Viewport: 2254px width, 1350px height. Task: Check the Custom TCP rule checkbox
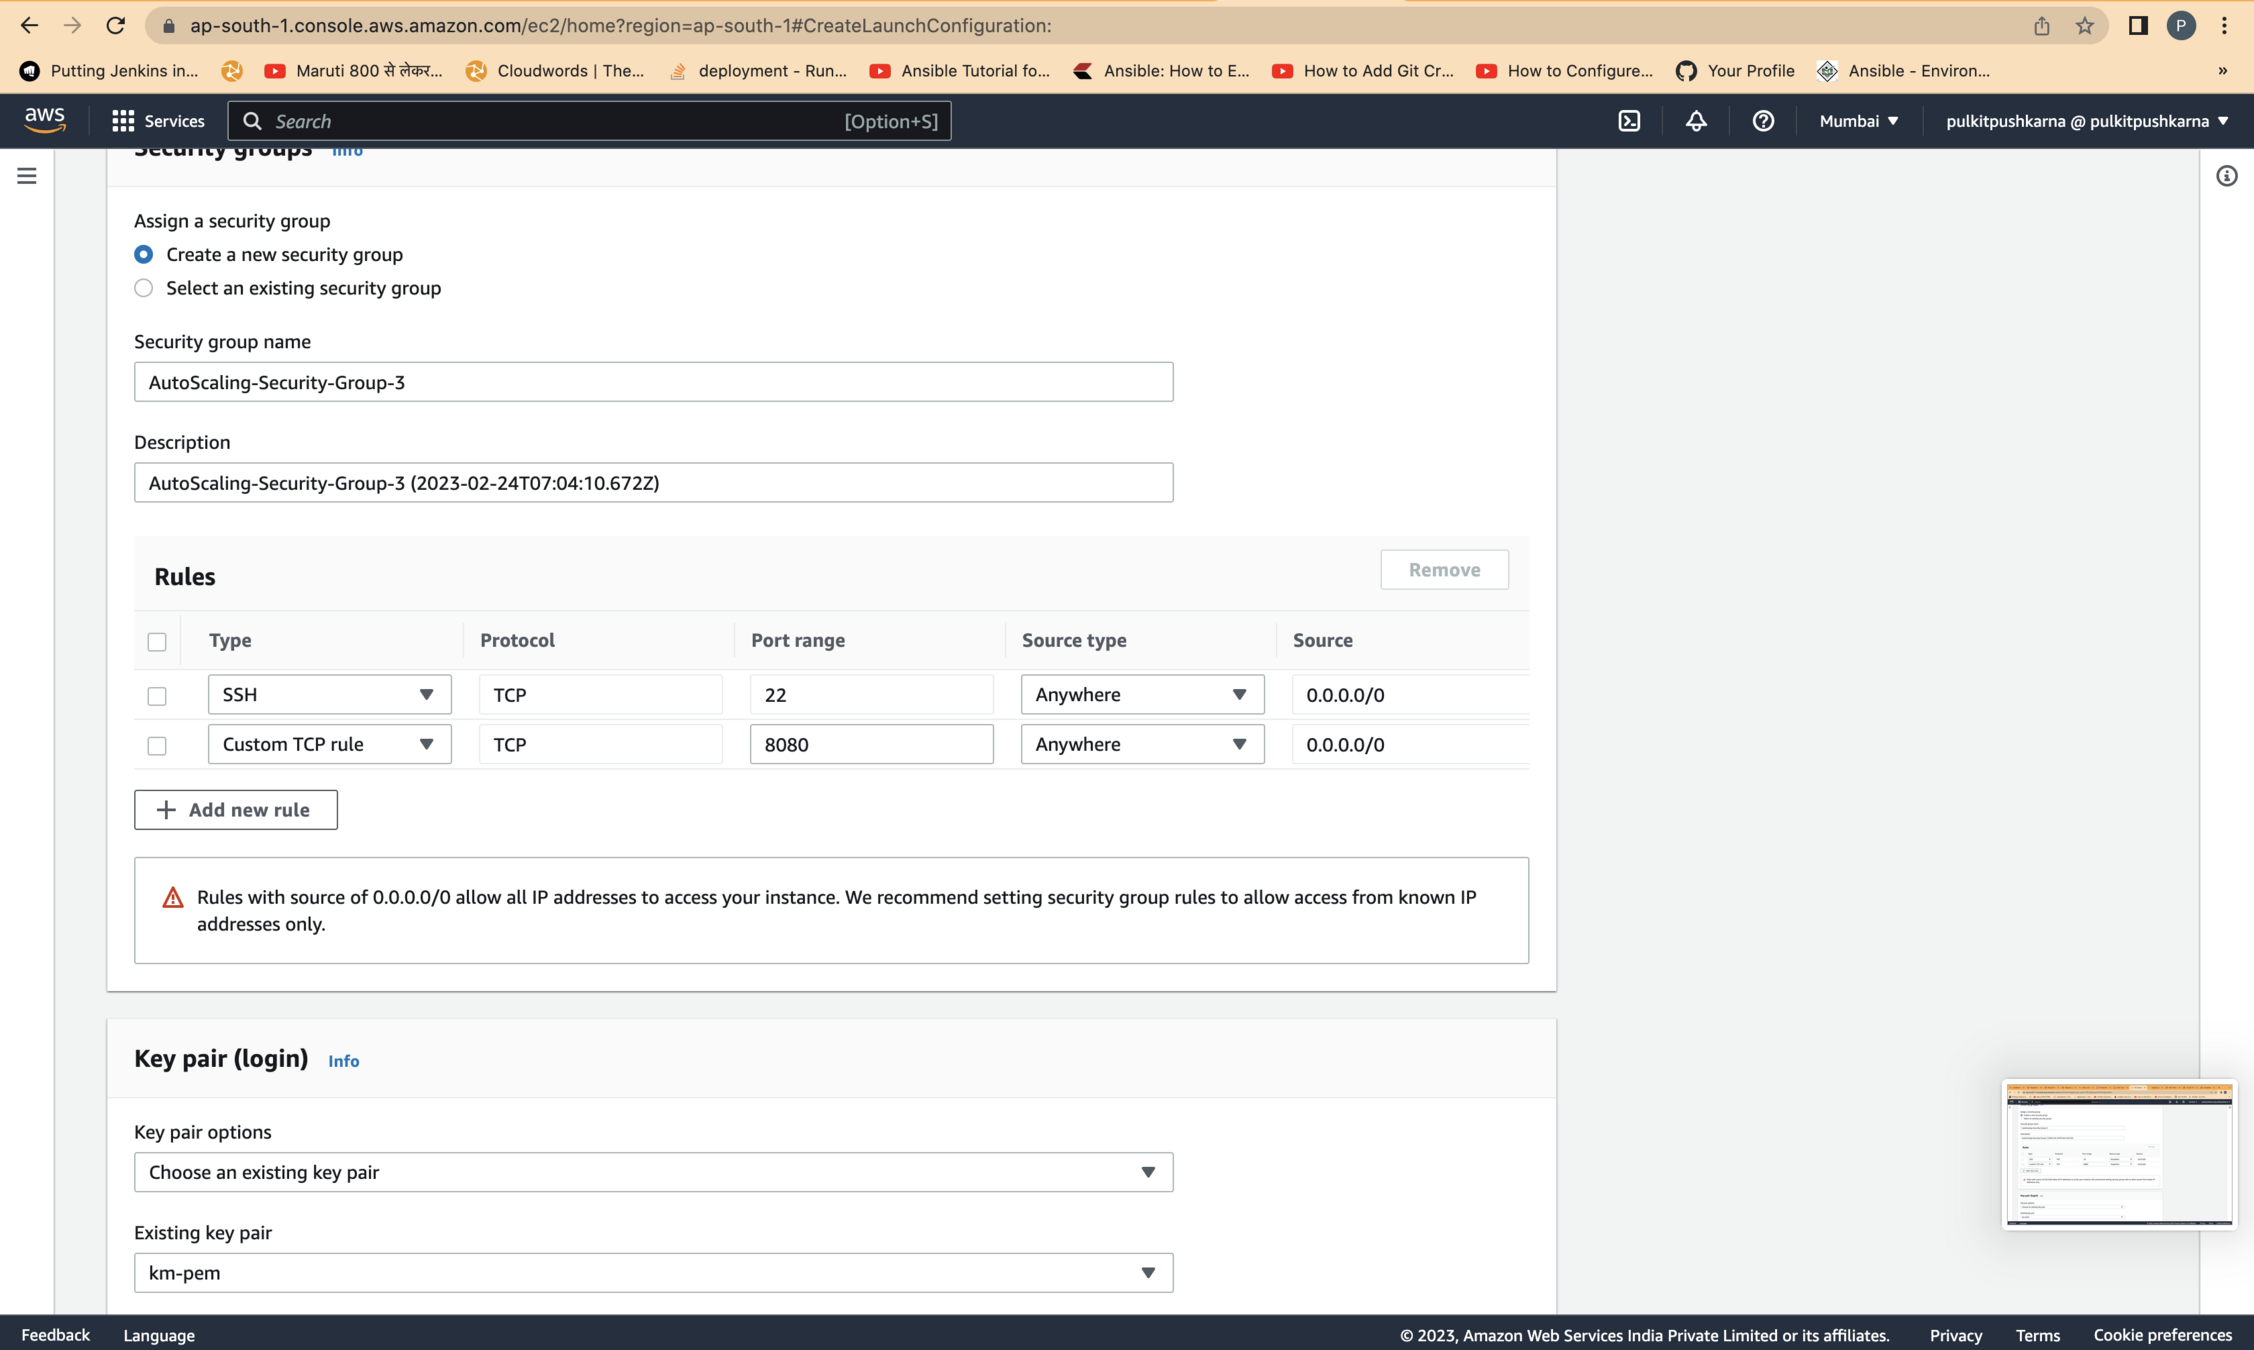157,746
